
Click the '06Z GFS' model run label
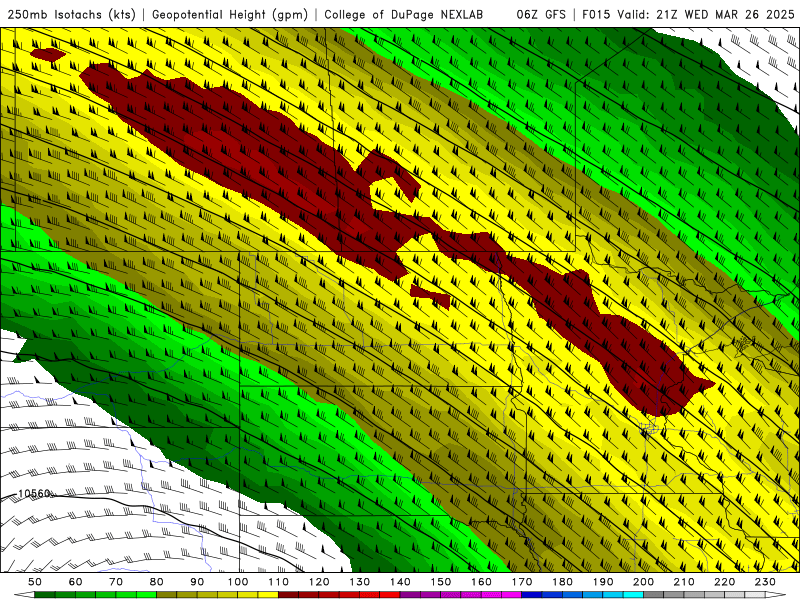coord(541,14)
